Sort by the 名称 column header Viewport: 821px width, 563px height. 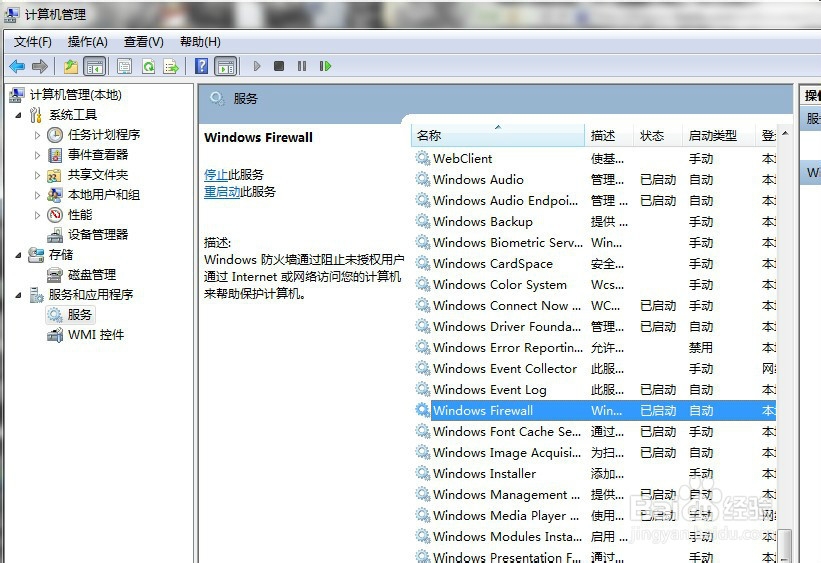[498, 136]
